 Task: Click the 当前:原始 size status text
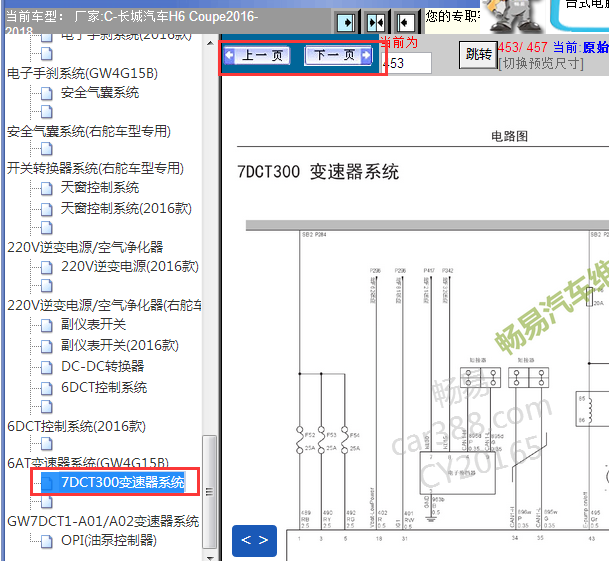click(581, 47)
